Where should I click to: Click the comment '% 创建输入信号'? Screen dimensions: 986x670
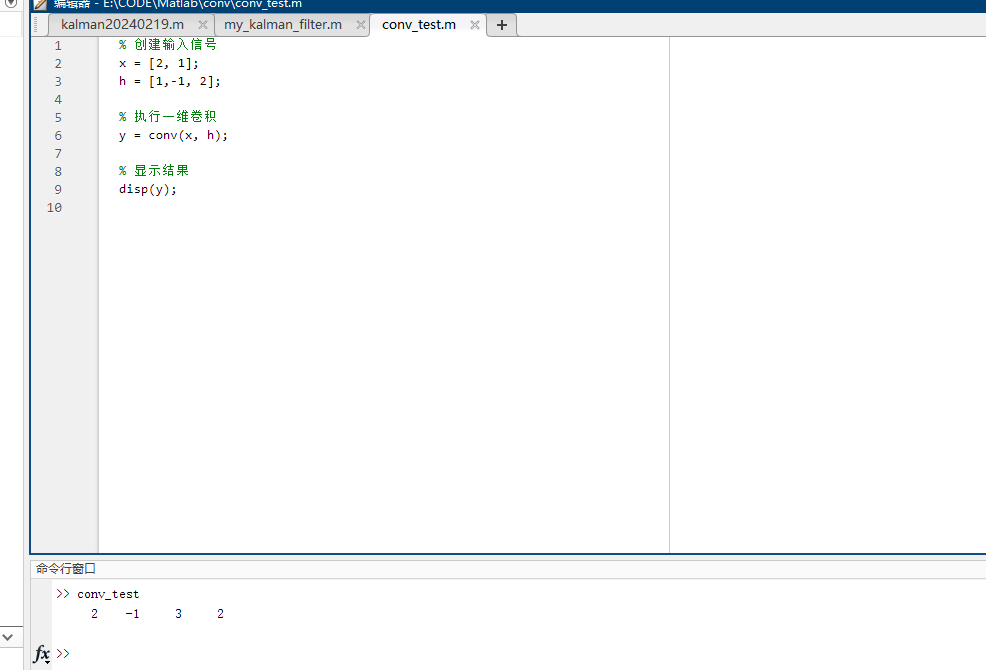[168, 45]
